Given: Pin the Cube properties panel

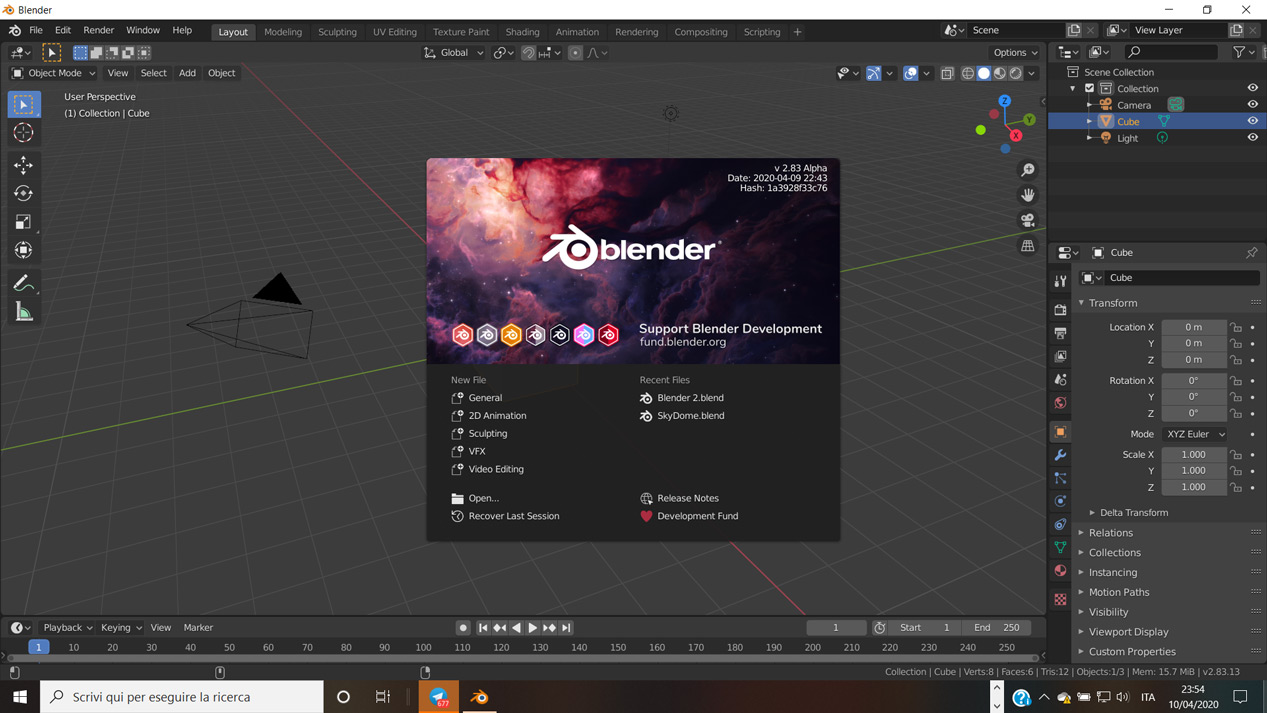Looking at the screenshot, I should [x=1251, y=253].
